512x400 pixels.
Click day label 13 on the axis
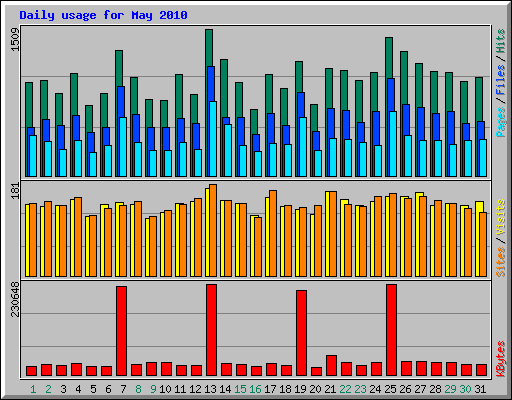(210, 389)
